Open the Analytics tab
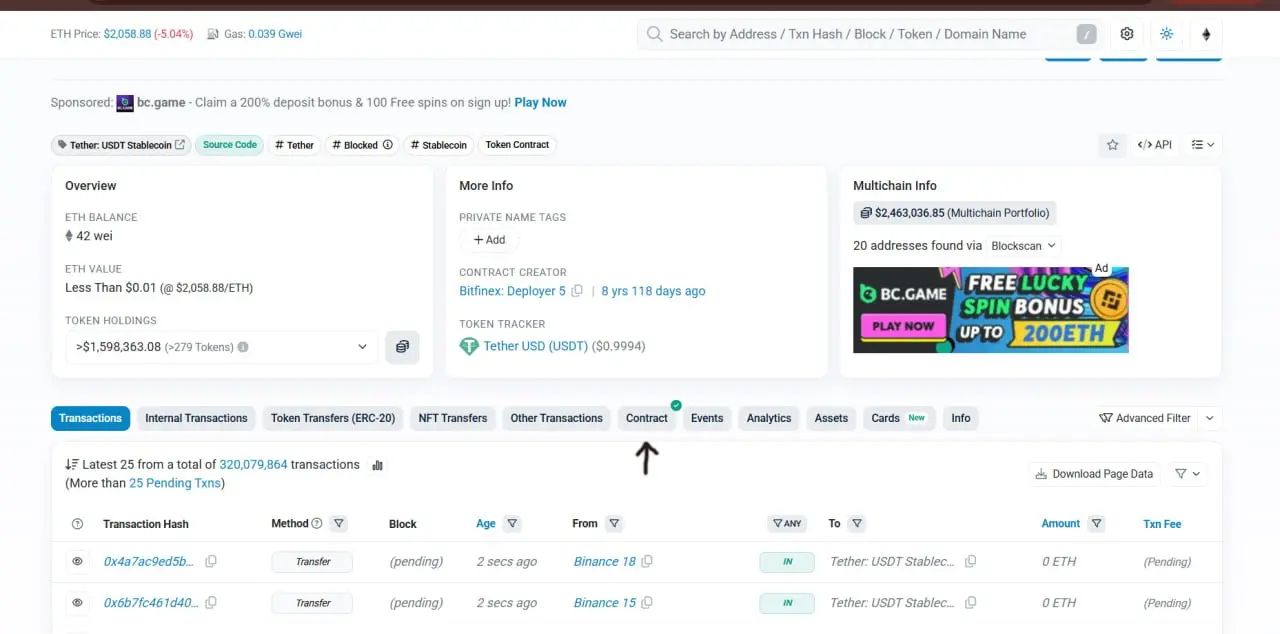The image size is (1280, 634). [x=769, y=418]
